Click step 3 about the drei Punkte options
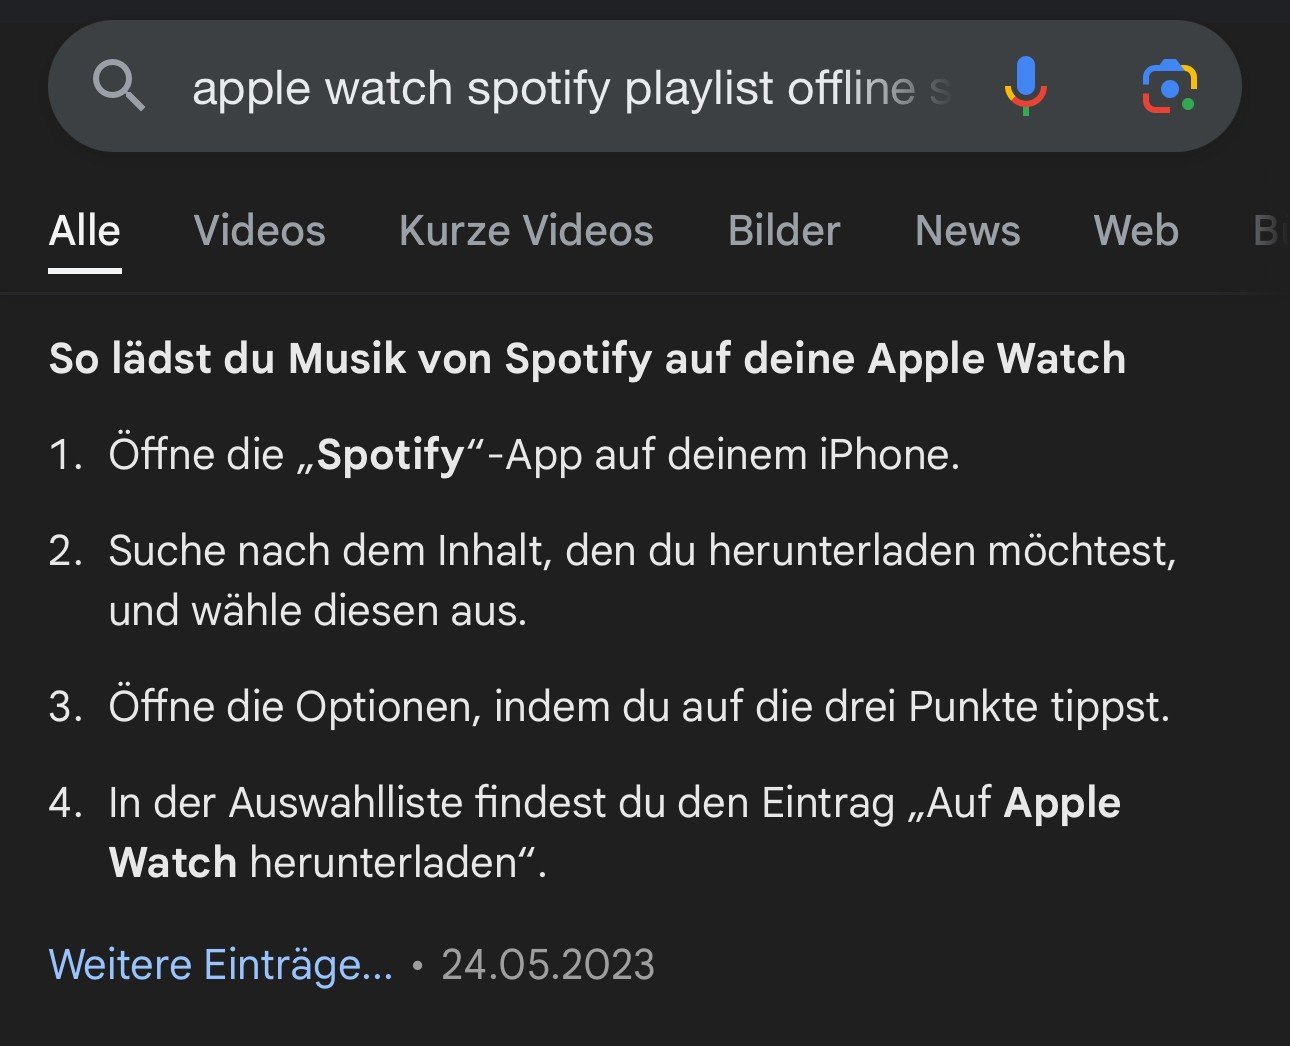The width and height of the screenshot is (1290, 1046). 638,707
